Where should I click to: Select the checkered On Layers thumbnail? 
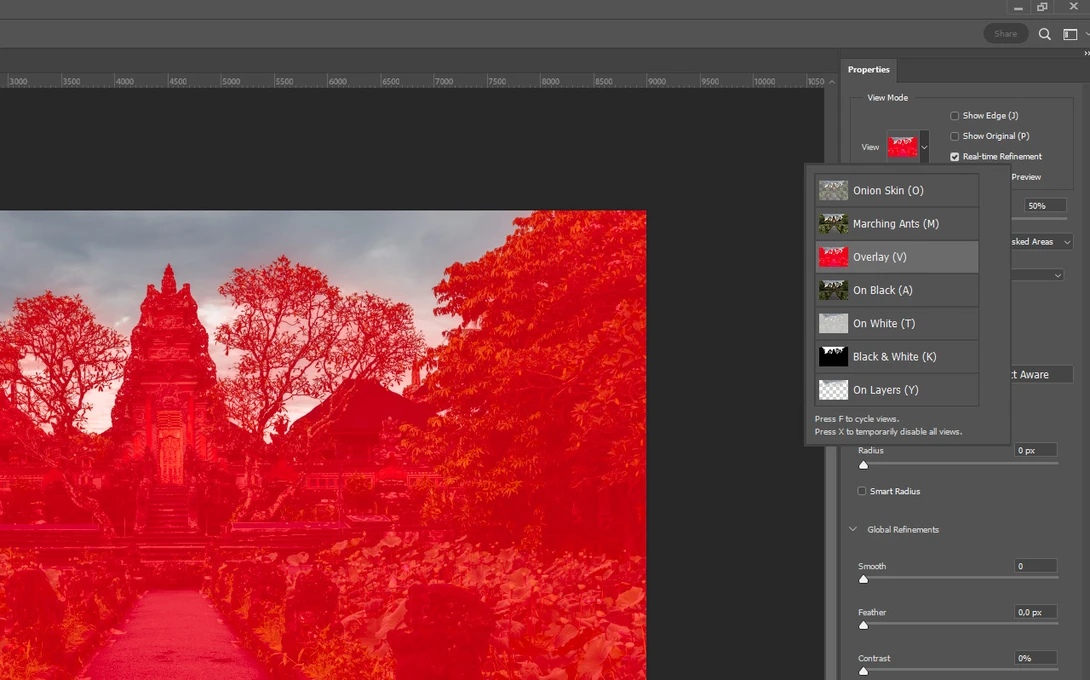point(833,389)
